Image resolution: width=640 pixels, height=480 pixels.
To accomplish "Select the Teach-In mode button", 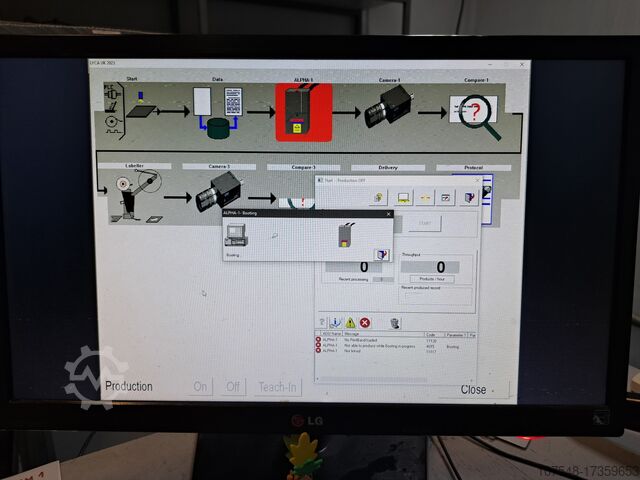I will pos(278,387).
